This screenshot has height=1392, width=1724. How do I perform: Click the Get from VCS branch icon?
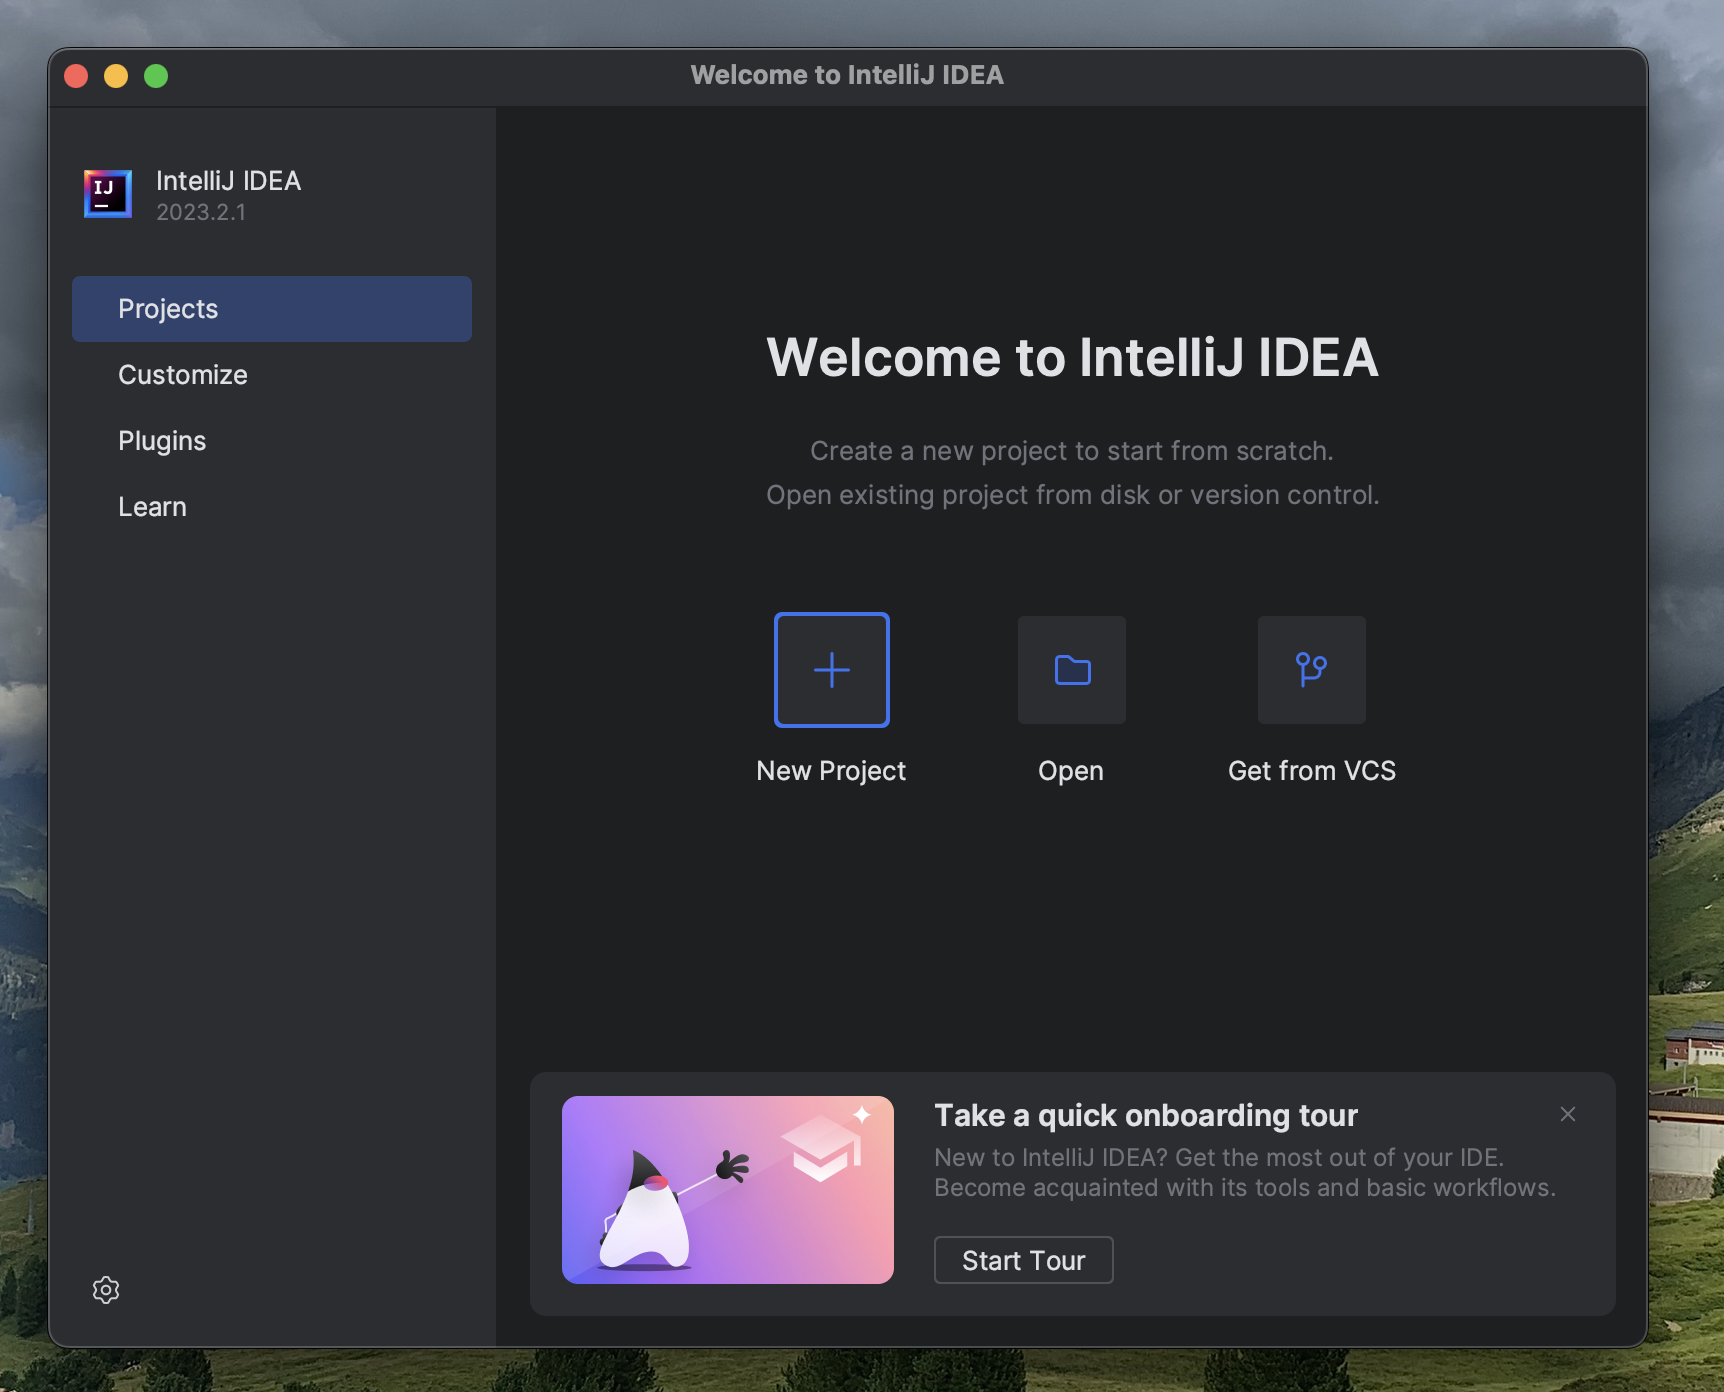pyautogui.click(x=1312, y=670)
